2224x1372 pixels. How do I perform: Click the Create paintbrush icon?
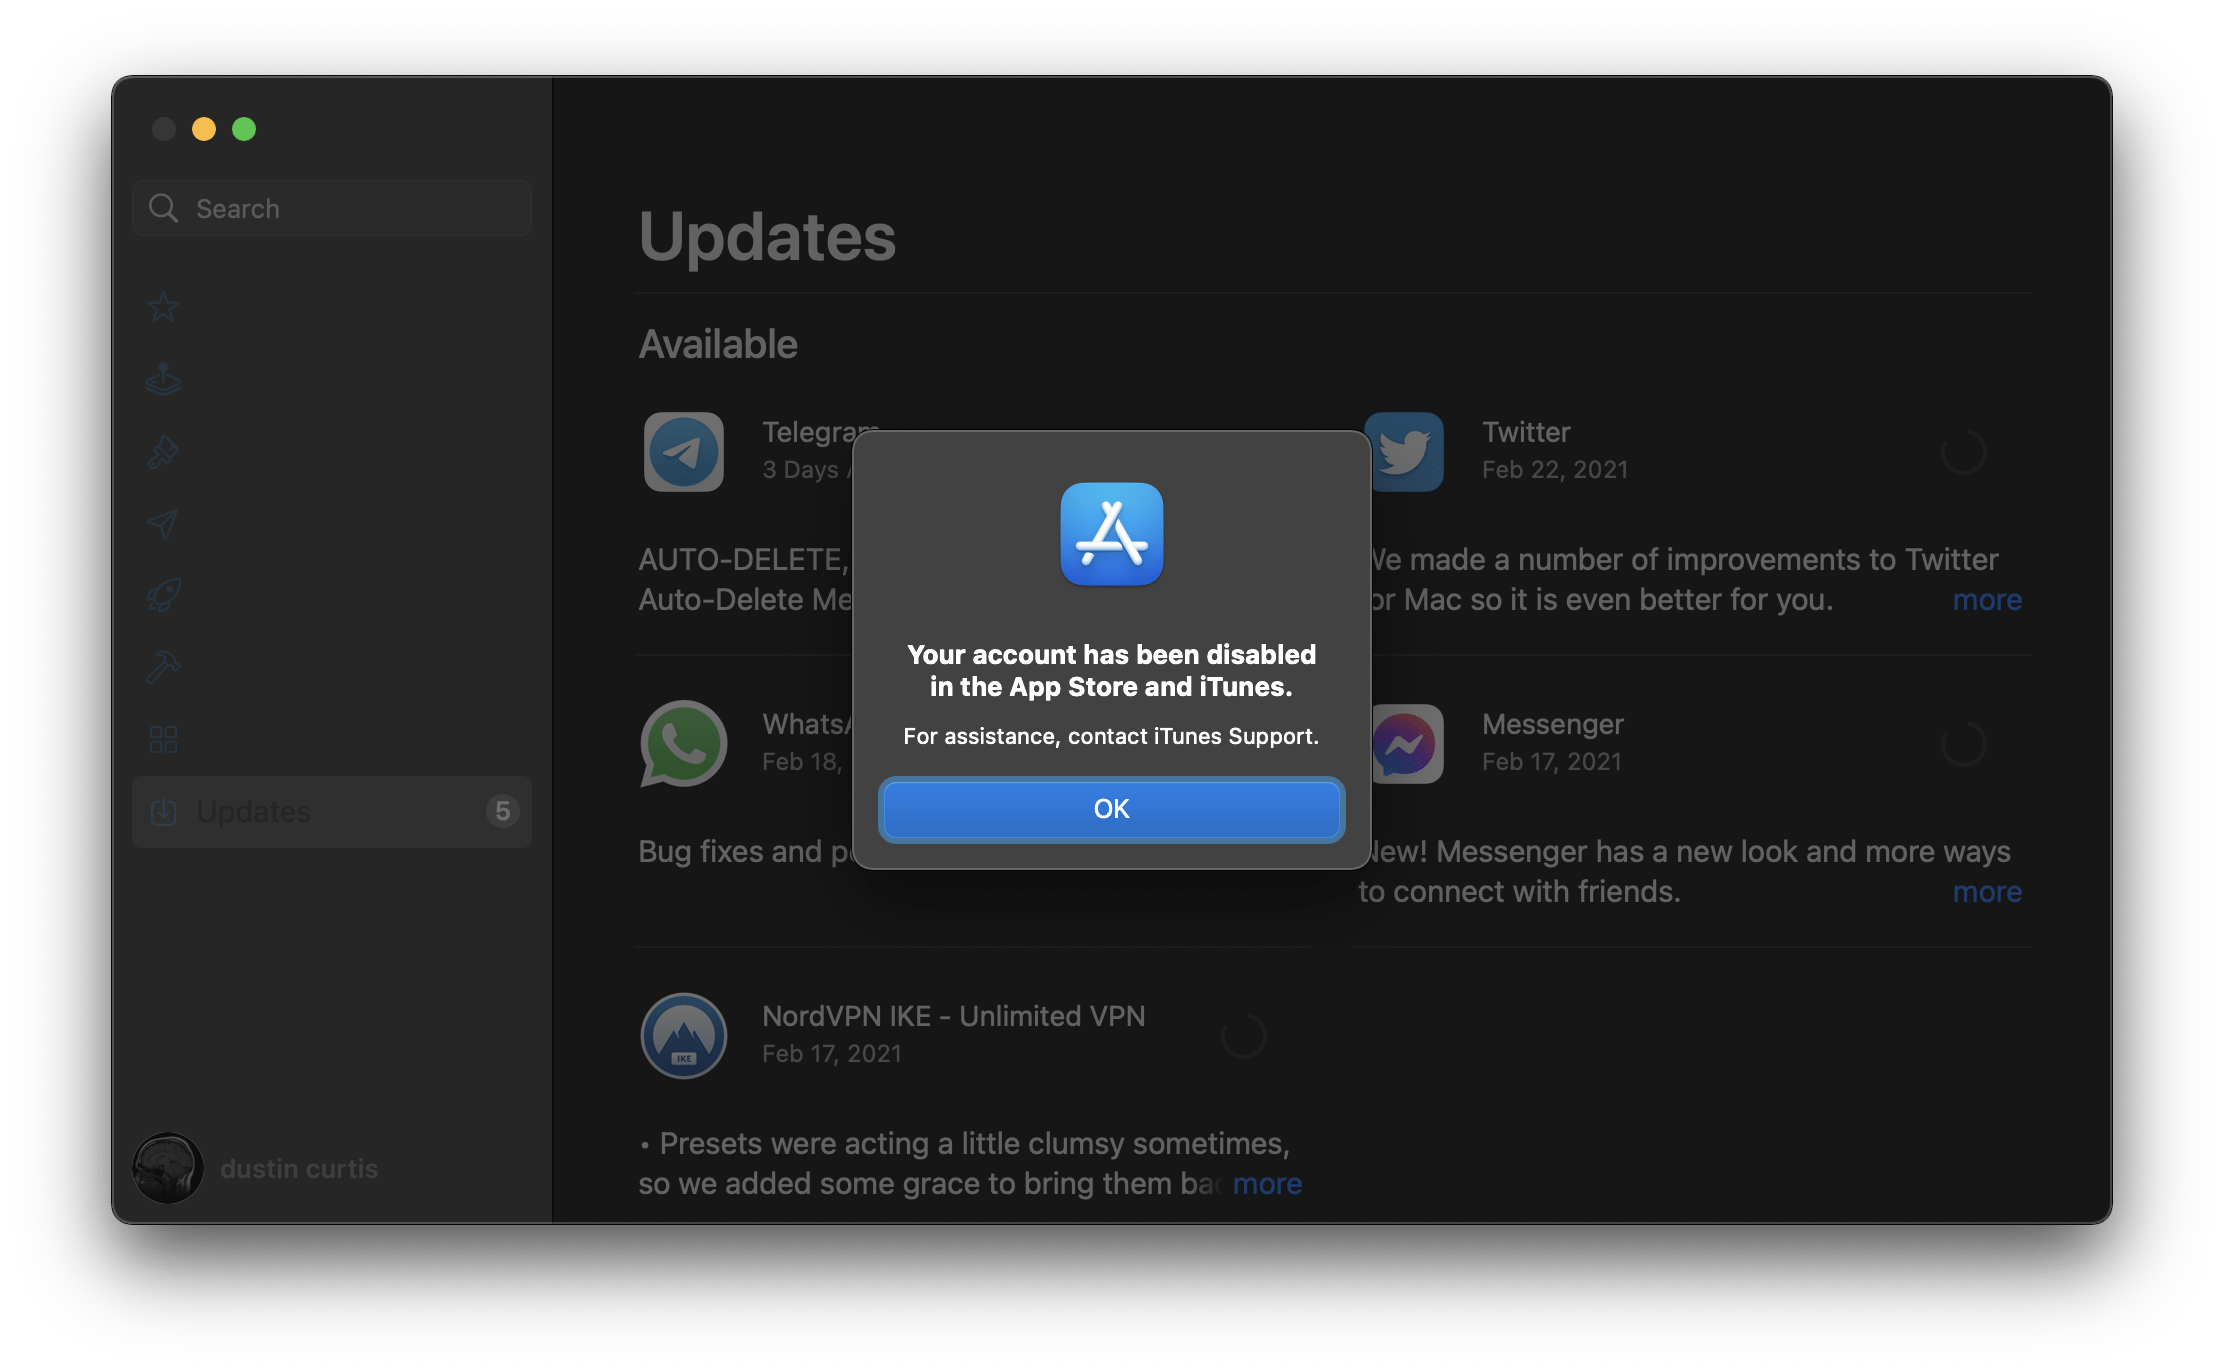point(163,452)
